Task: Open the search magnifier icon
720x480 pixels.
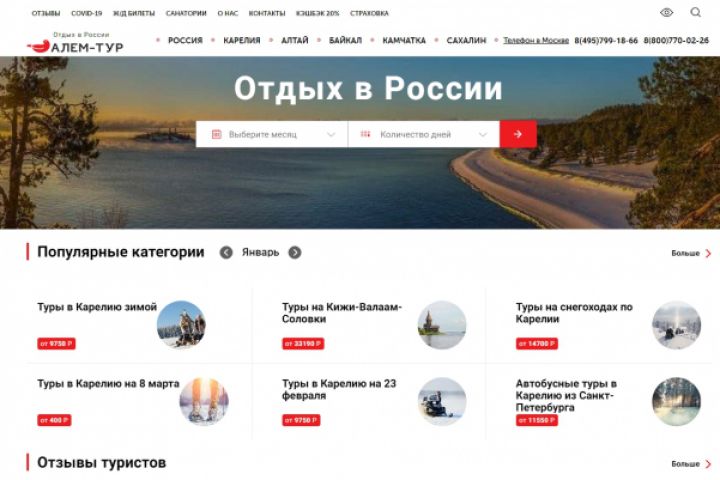Action: tap(696, 12)
